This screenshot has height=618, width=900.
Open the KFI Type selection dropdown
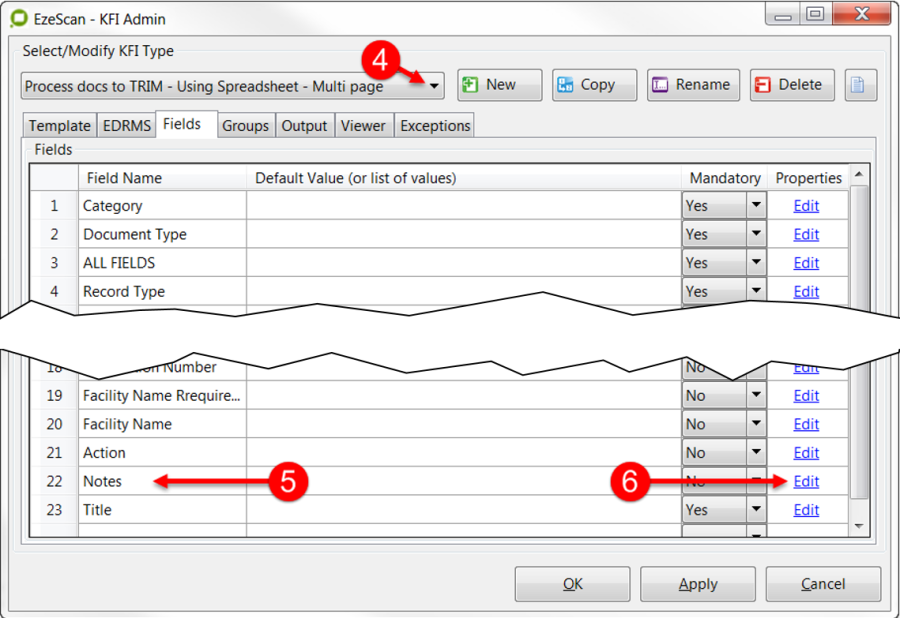[434, 87]
